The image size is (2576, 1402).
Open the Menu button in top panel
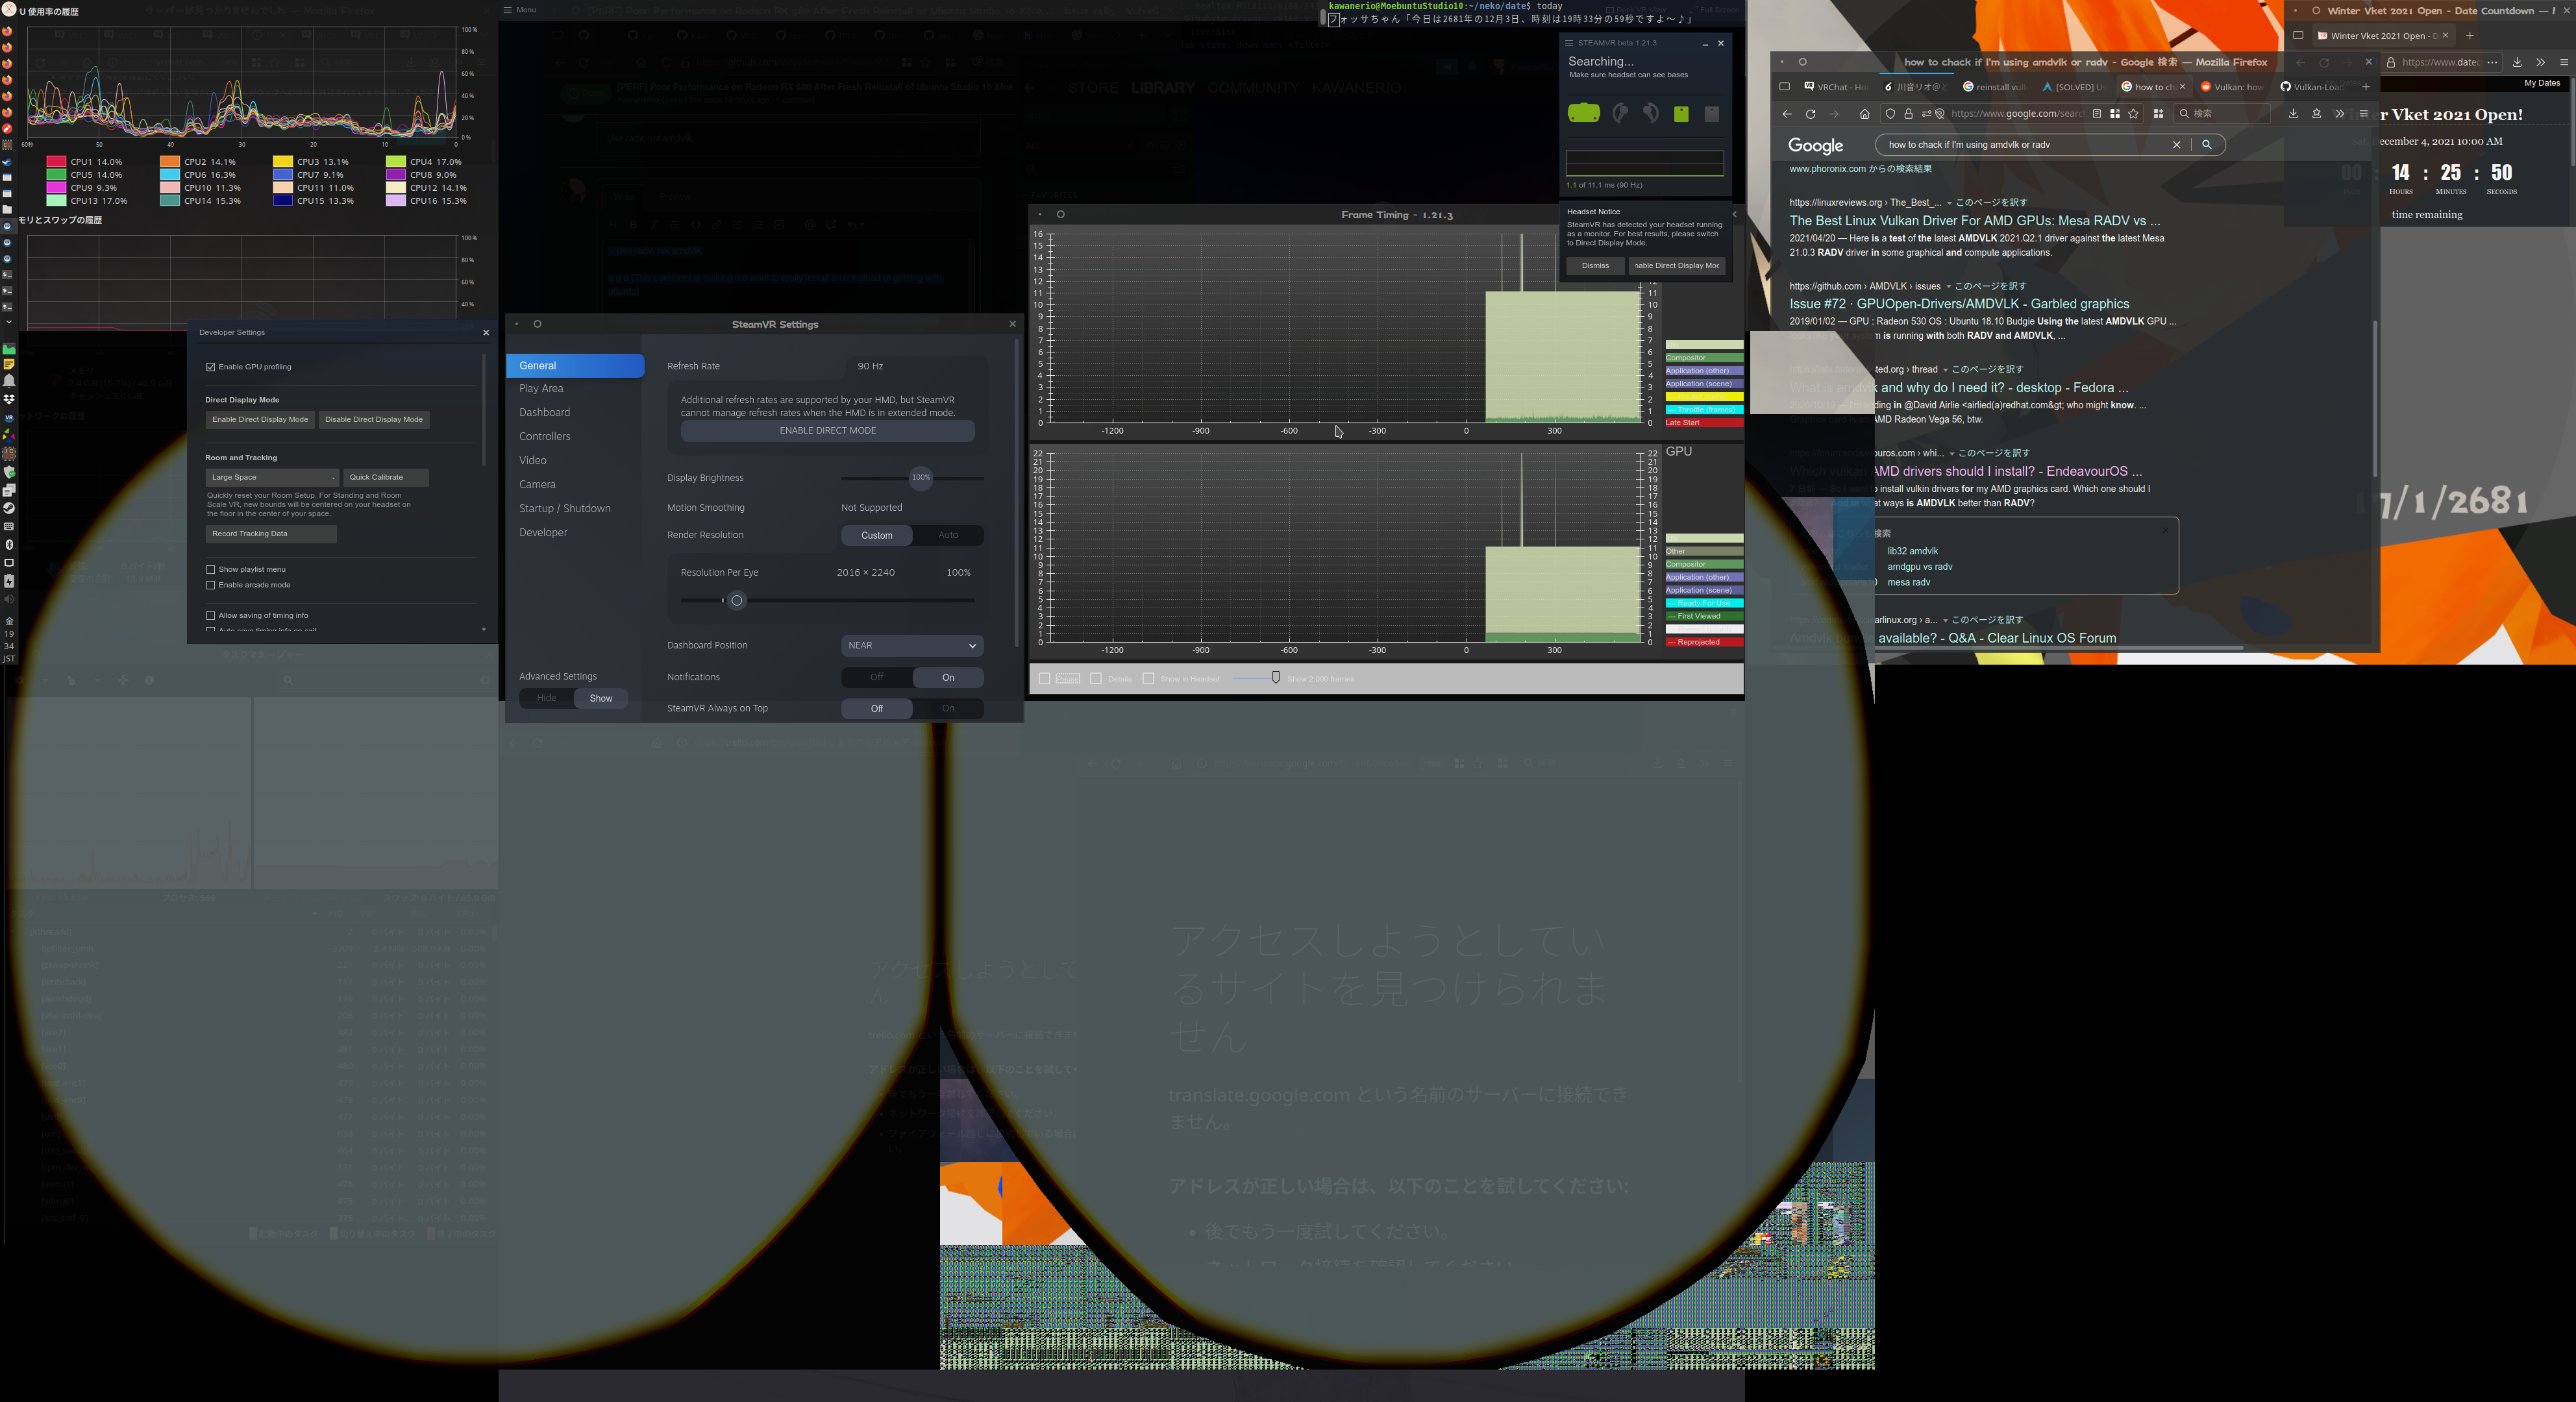click(519, 10)
